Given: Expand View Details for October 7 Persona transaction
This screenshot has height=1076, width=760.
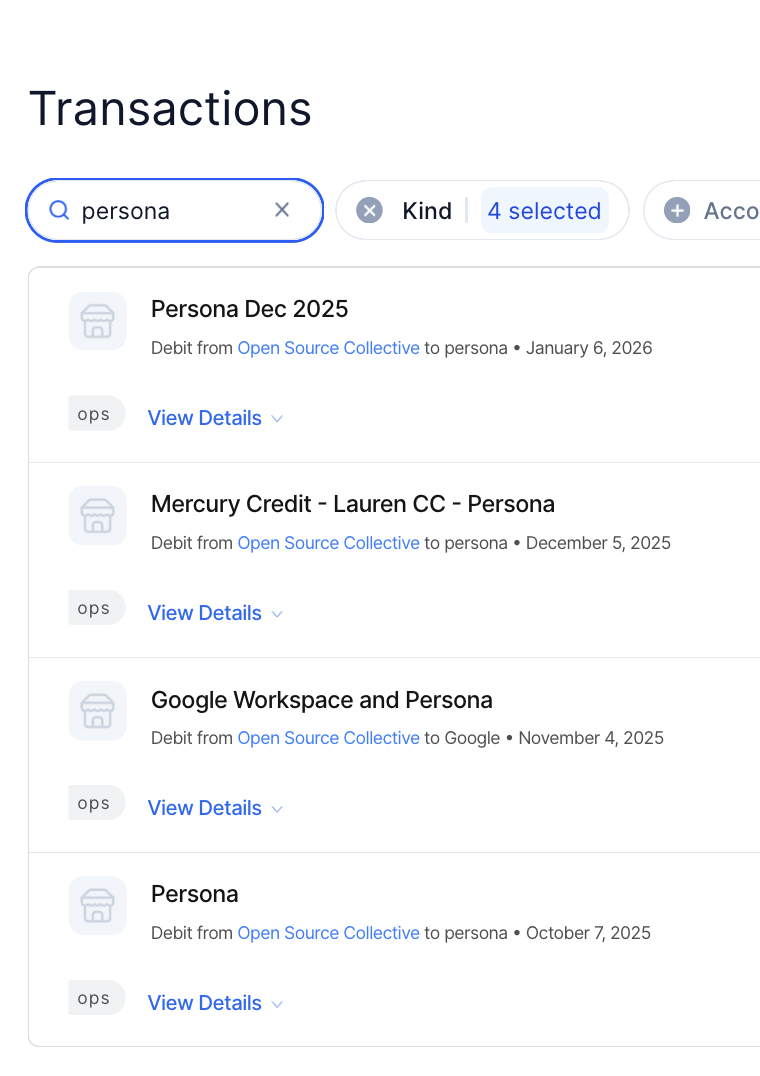Looking at the screenshot, I should (215, 1003).
